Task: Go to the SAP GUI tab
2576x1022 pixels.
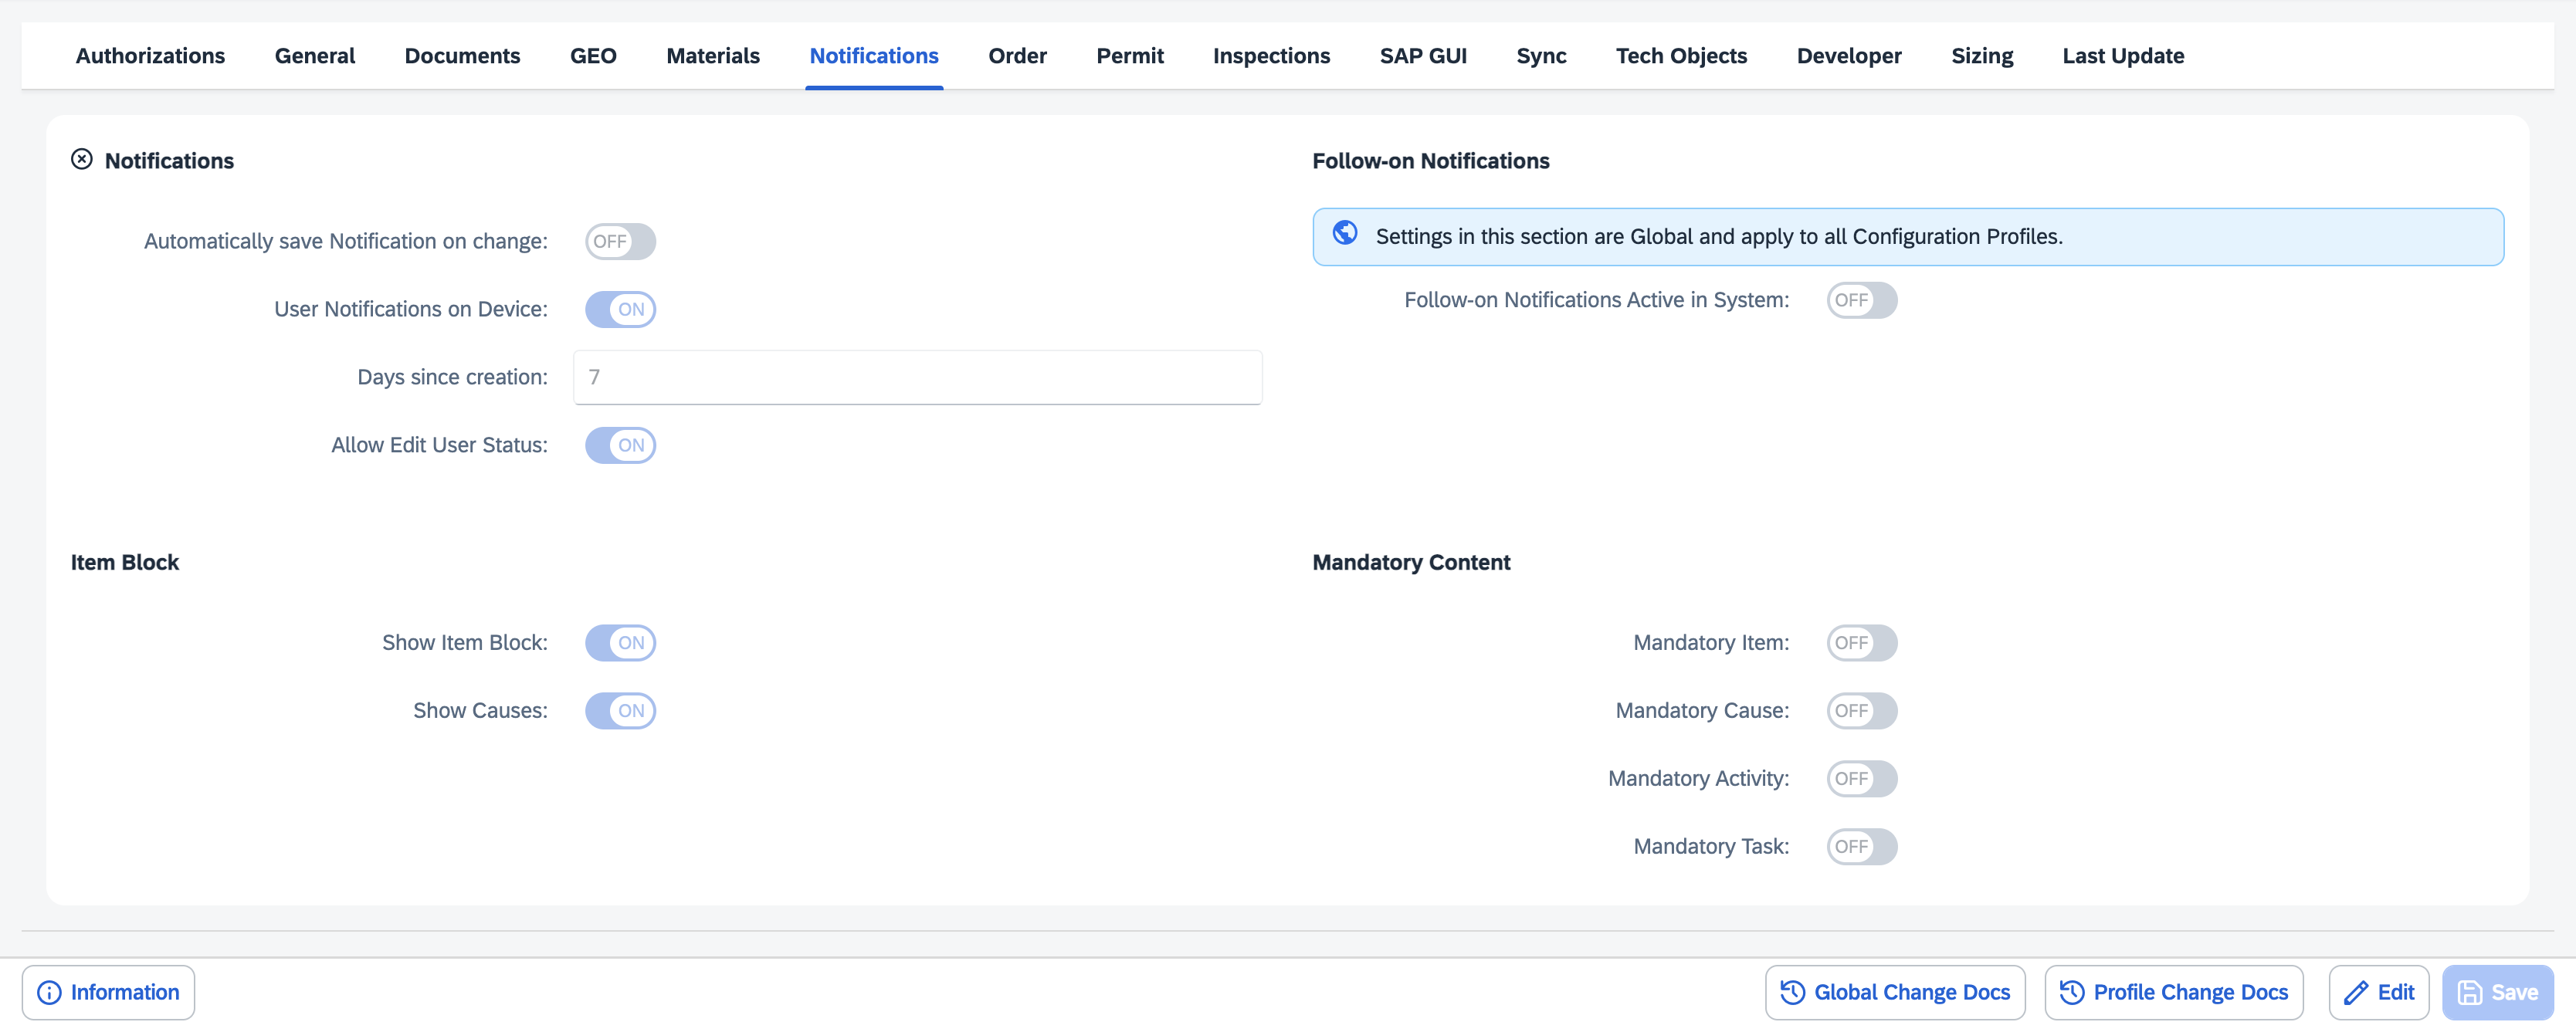Action: tap(1422, 56)
